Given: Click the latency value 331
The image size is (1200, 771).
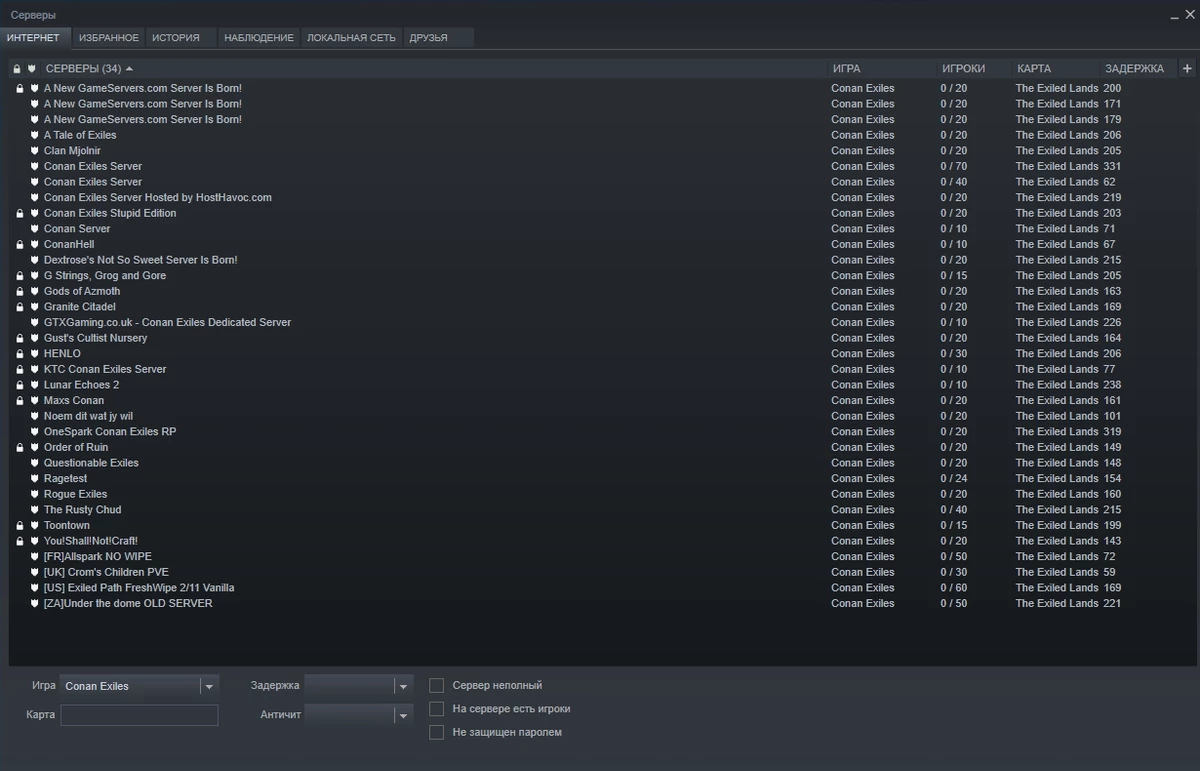Looking at the screenshot, I should pyautogui.click(x=1112, y=167).
